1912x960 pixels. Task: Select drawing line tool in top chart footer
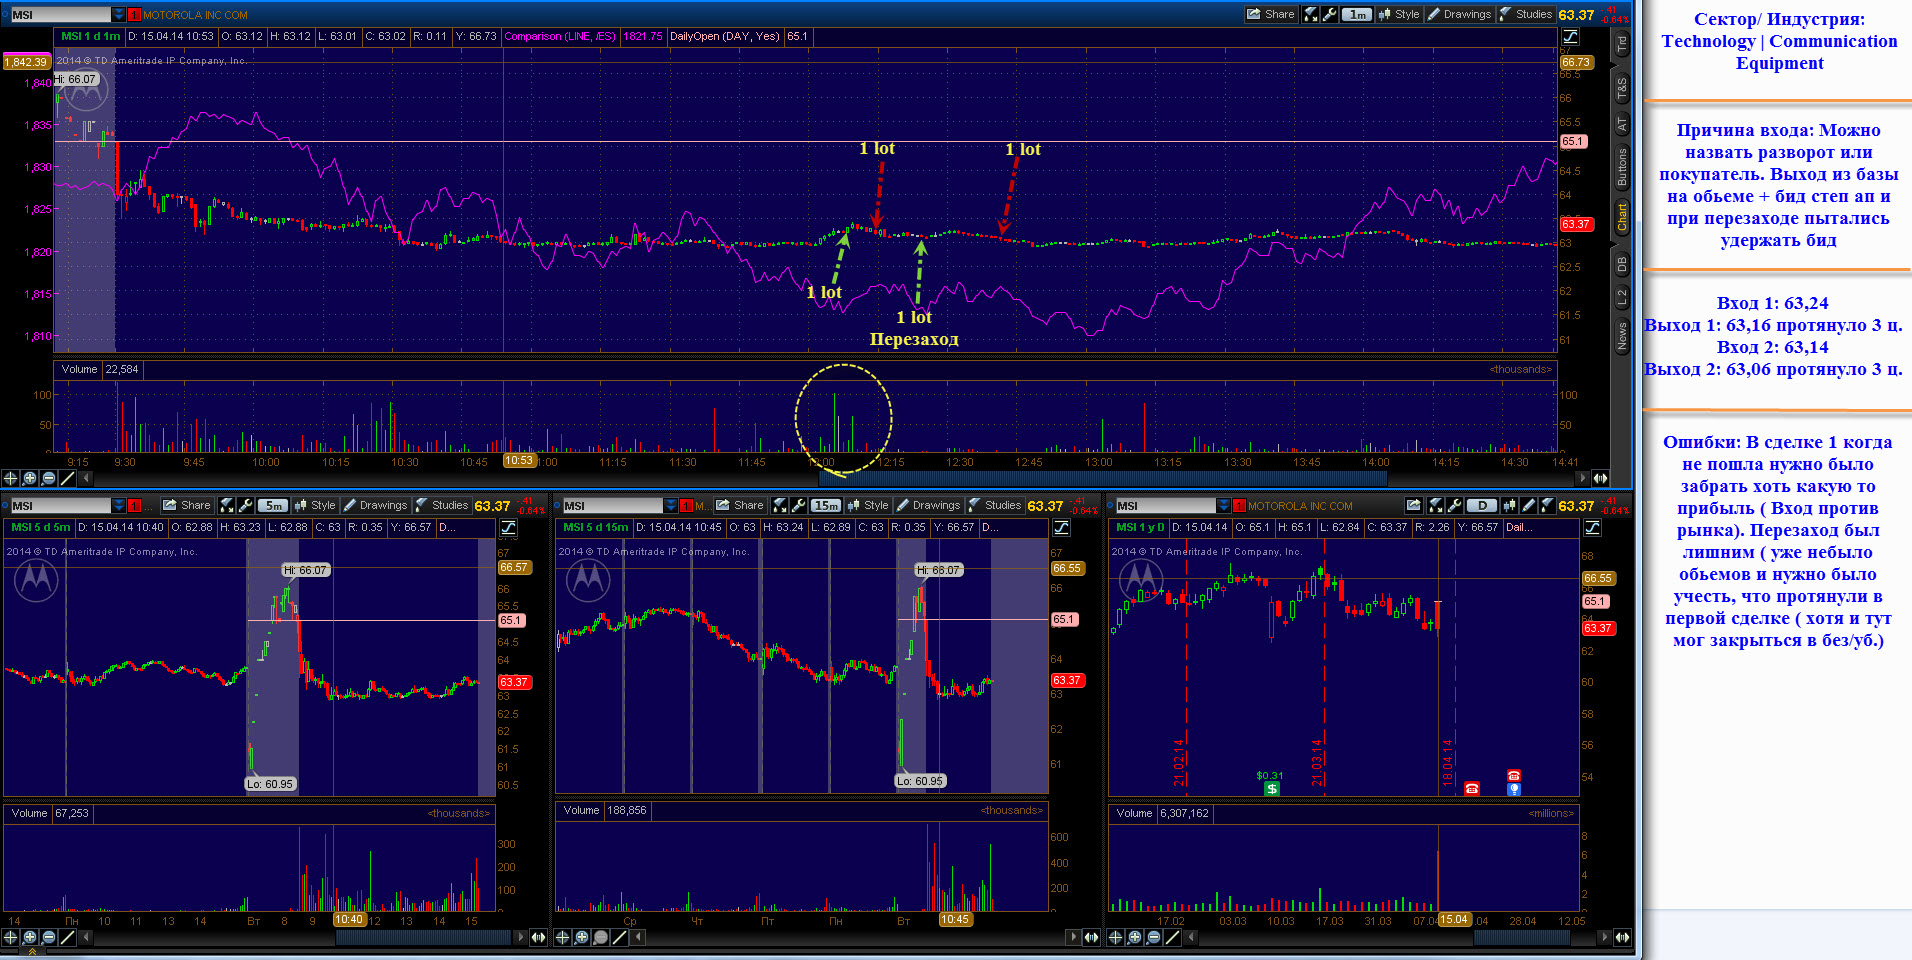(x=67, y=478)
